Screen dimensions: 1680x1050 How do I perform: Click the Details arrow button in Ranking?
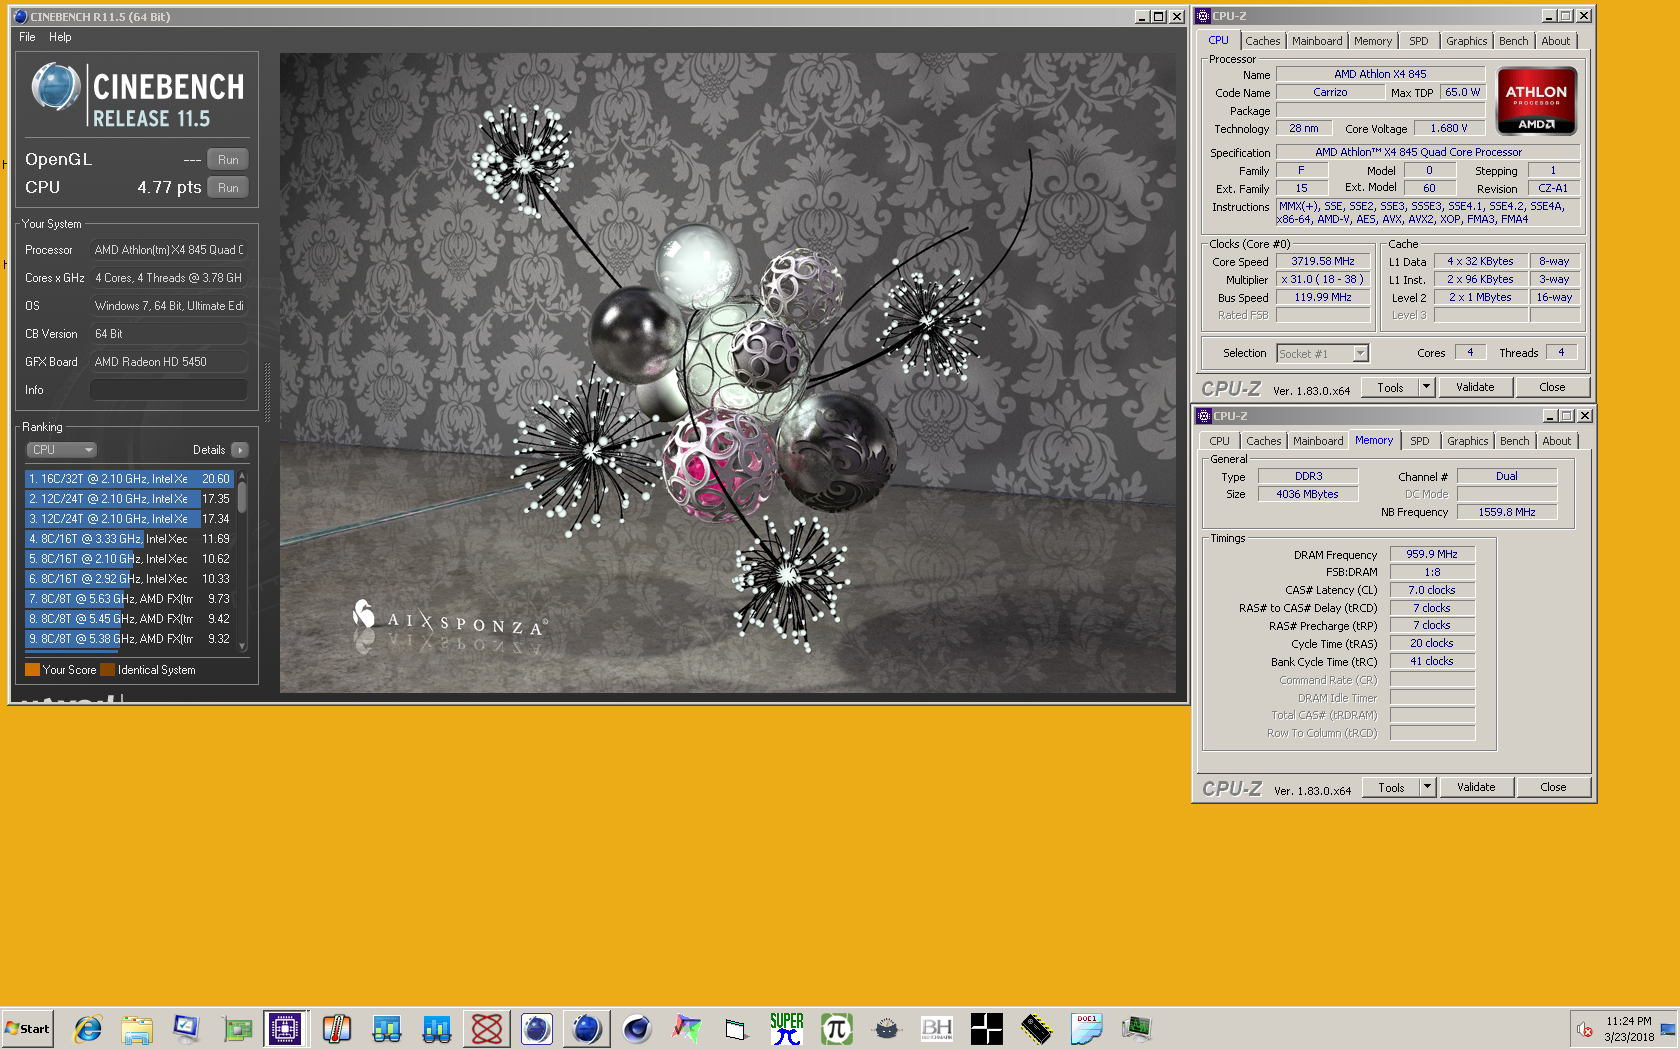240,450
